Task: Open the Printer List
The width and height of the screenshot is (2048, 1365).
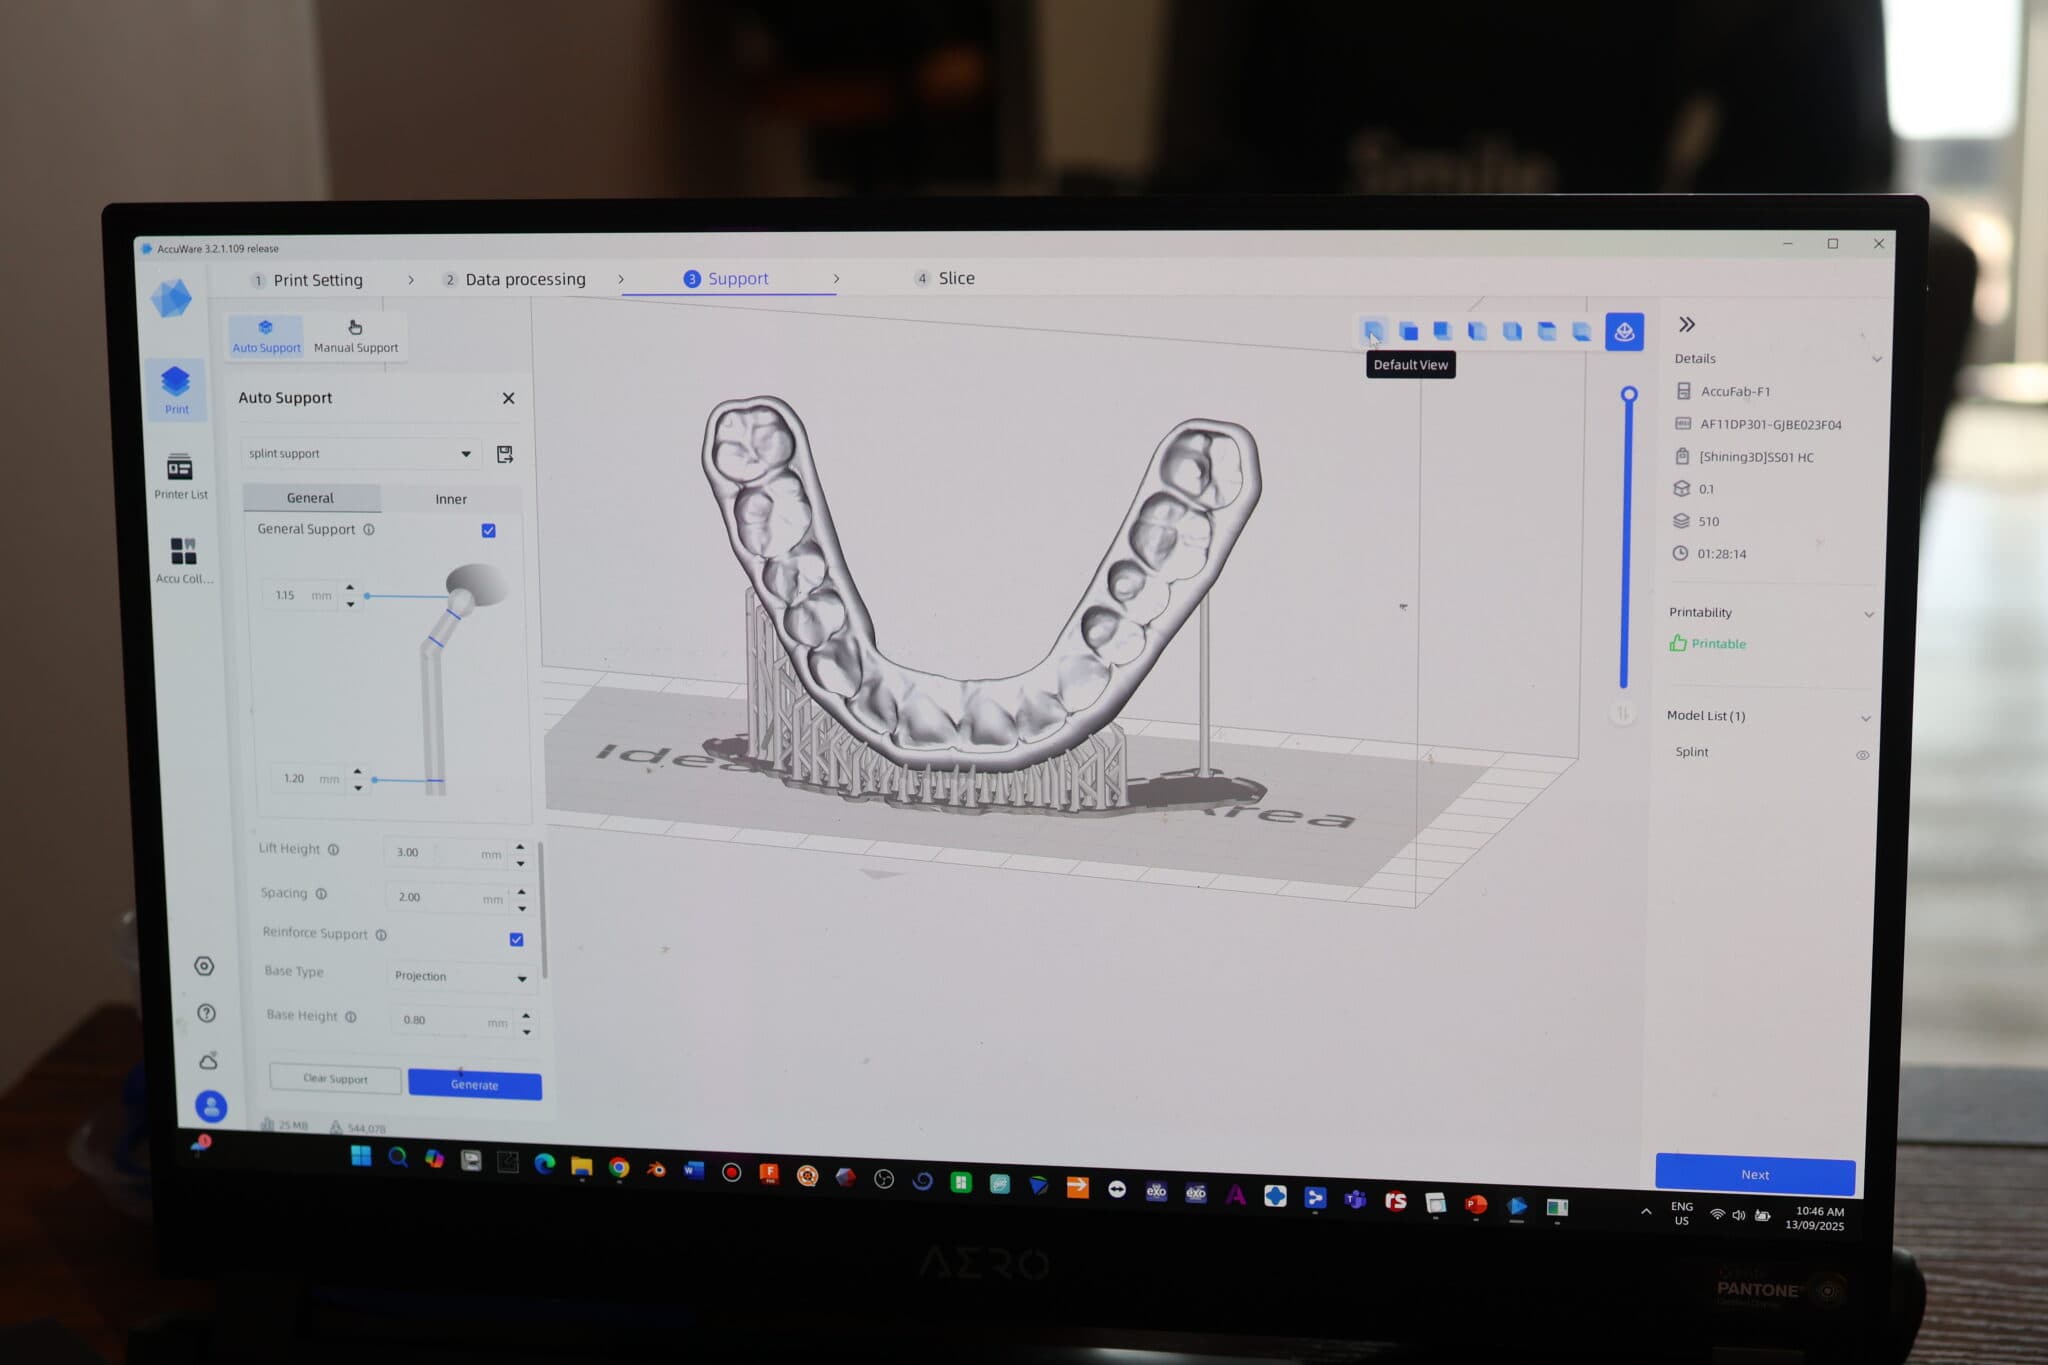Action: (181, 476)
